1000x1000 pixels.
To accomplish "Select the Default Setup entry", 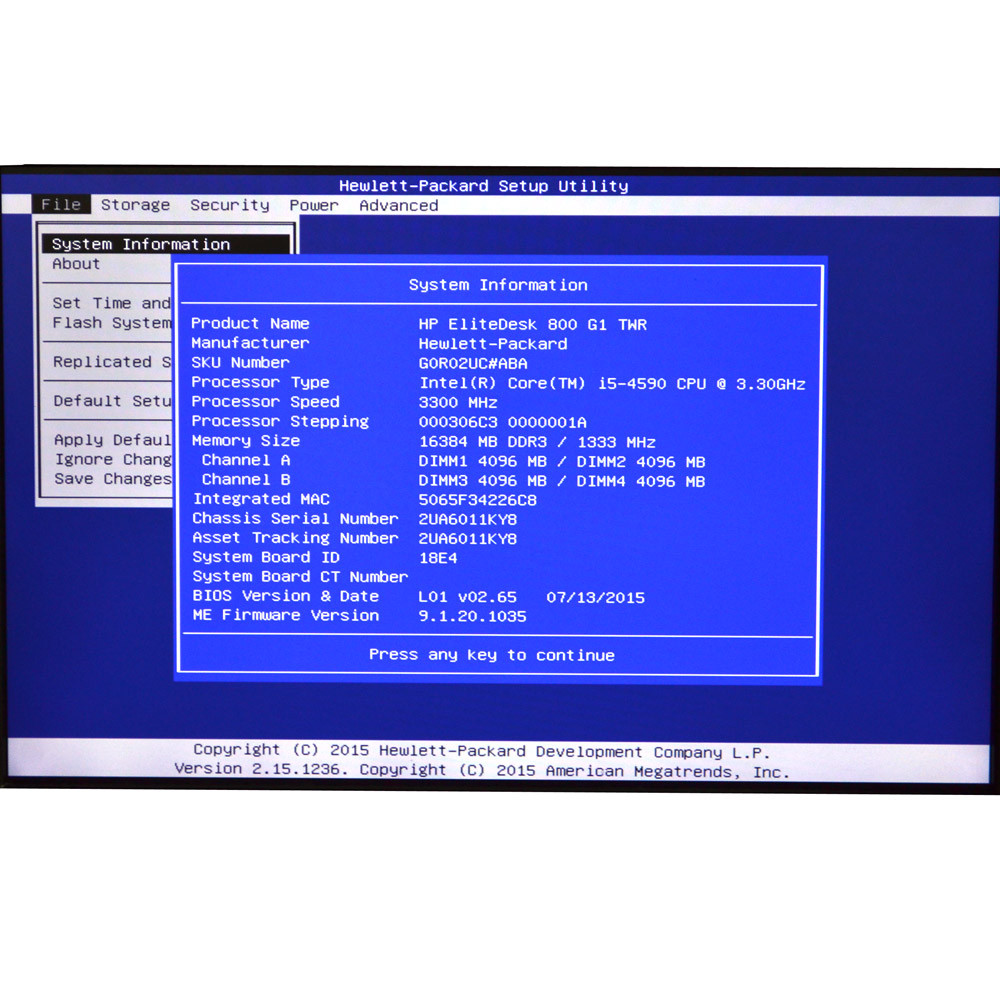I will [x=111, y=401].
